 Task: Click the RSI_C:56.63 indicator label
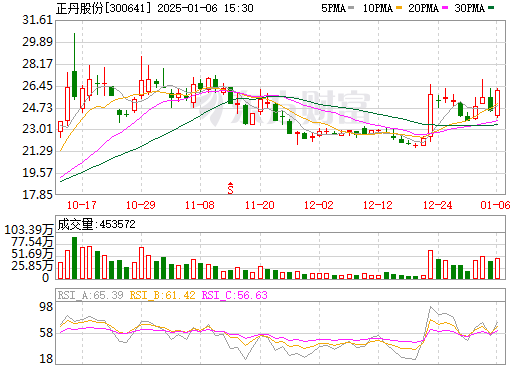coord(235,295)
